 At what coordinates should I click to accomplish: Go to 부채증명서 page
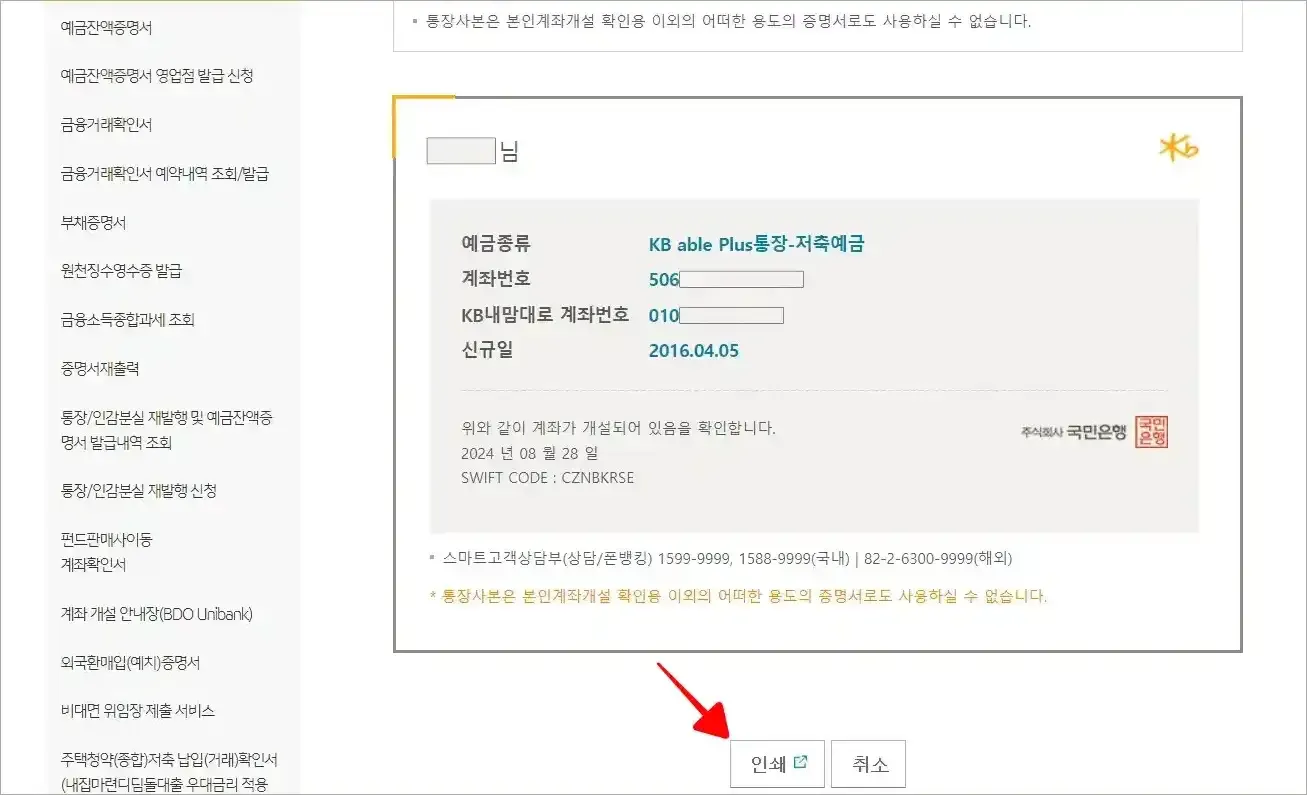(x=93, y=223)
